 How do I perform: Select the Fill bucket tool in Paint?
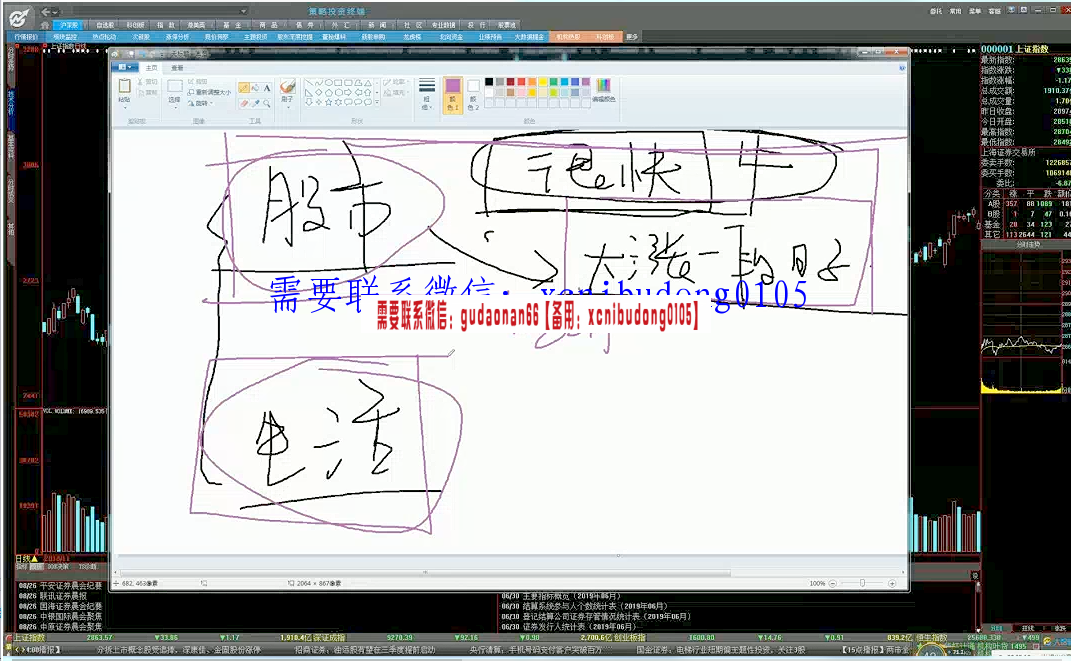[255, 88]
